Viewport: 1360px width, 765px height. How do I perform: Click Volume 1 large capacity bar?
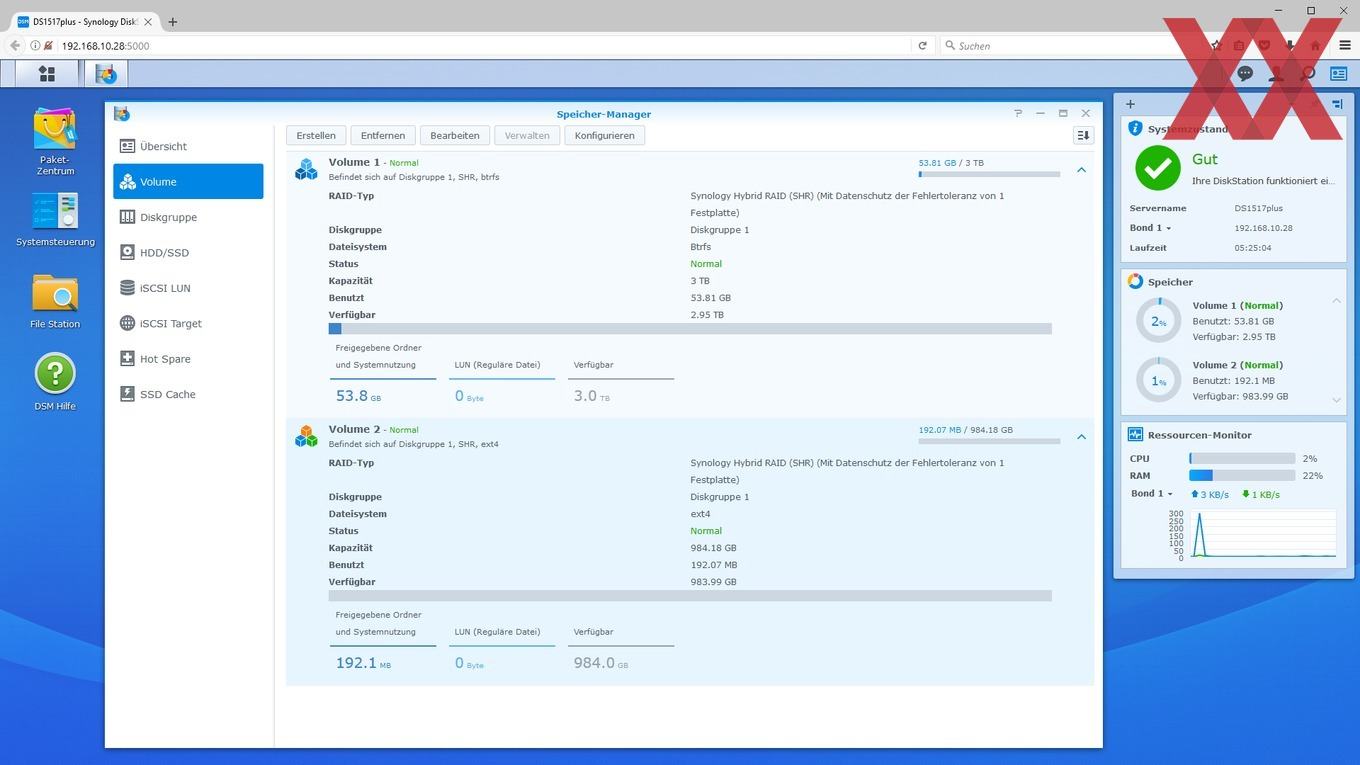pos(690,329)
